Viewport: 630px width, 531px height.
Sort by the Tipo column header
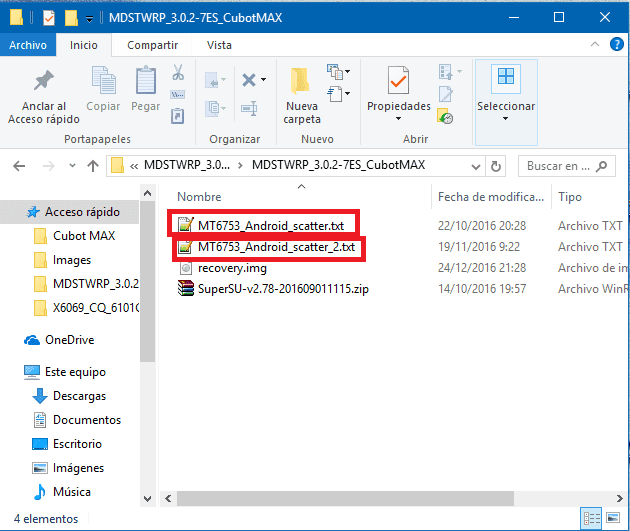coord(570,197)
